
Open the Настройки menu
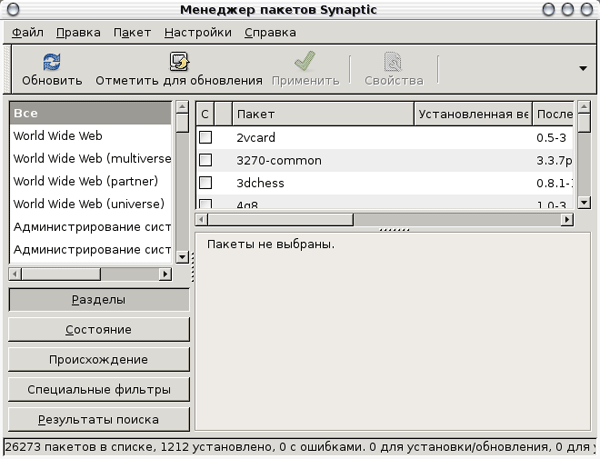195,32
